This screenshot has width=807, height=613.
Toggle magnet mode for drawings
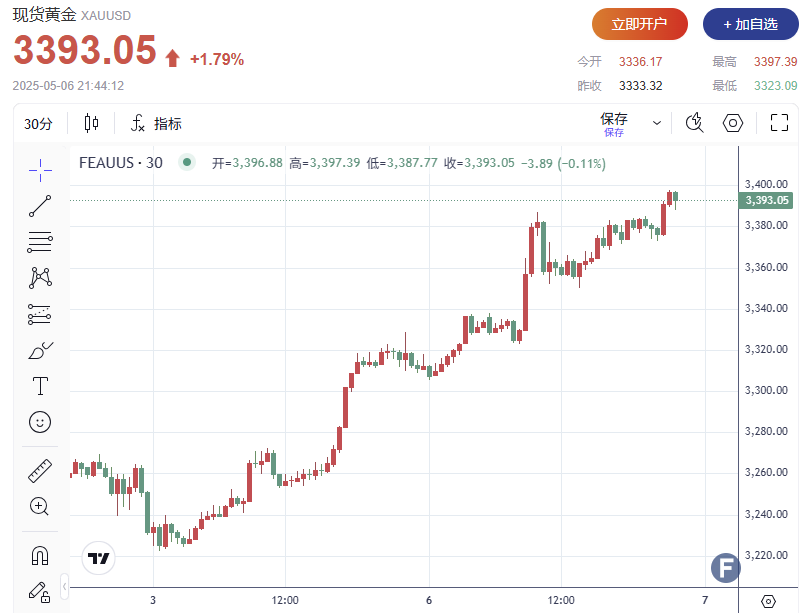pyautogui.click(x=40, y=555)
